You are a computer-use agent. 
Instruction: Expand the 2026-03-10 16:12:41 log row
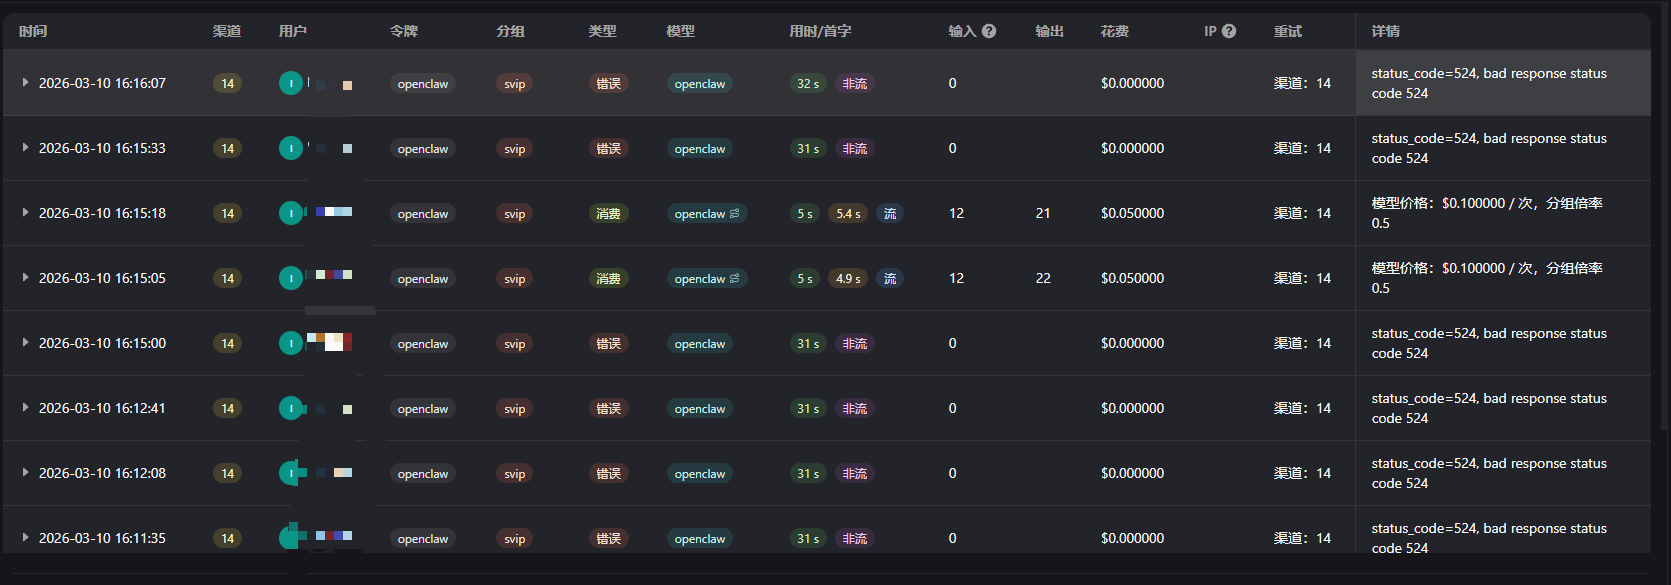tap(25, 408)
